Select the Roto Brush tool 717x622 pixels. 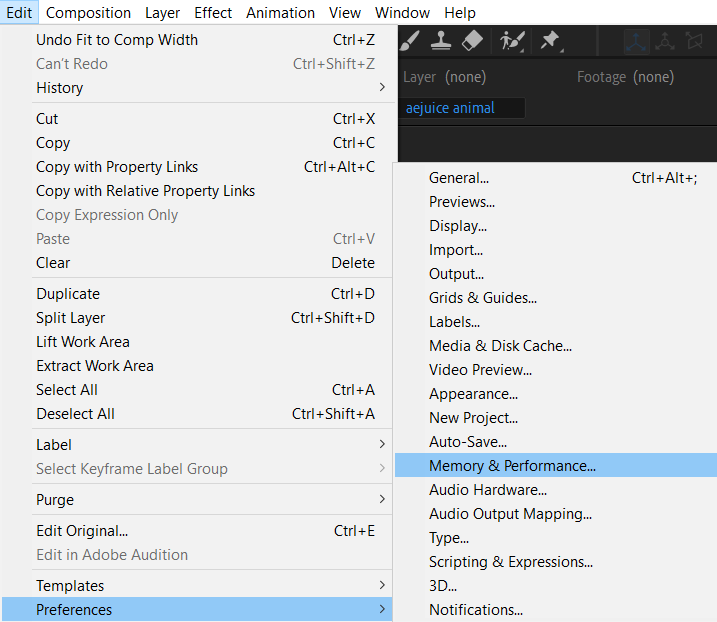pos(512,41)
